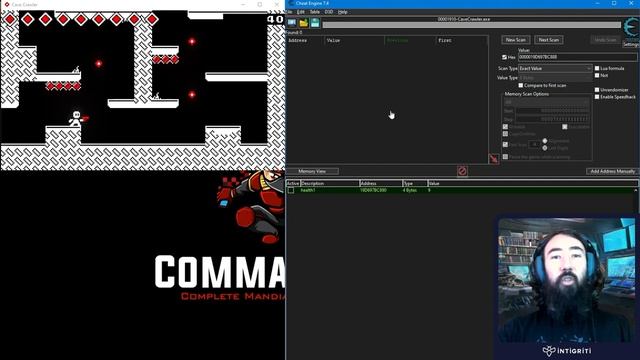Open Settings below Cheat Engine logo
640x360 pixels.
tap(631, 44)
